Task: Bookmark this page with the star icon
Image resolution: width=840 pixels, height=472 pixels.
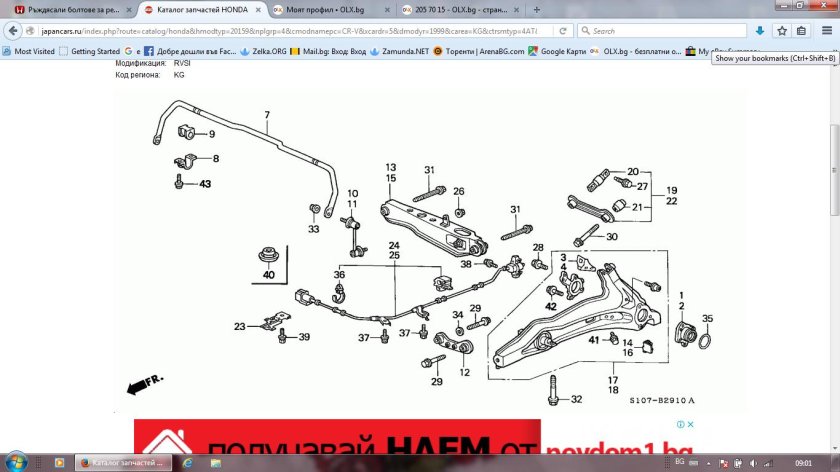Action: [x=781, y=31]
